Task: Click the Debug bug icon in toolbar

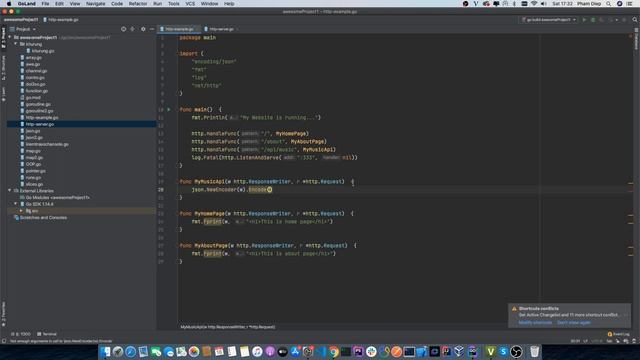Action: (593, 20)
